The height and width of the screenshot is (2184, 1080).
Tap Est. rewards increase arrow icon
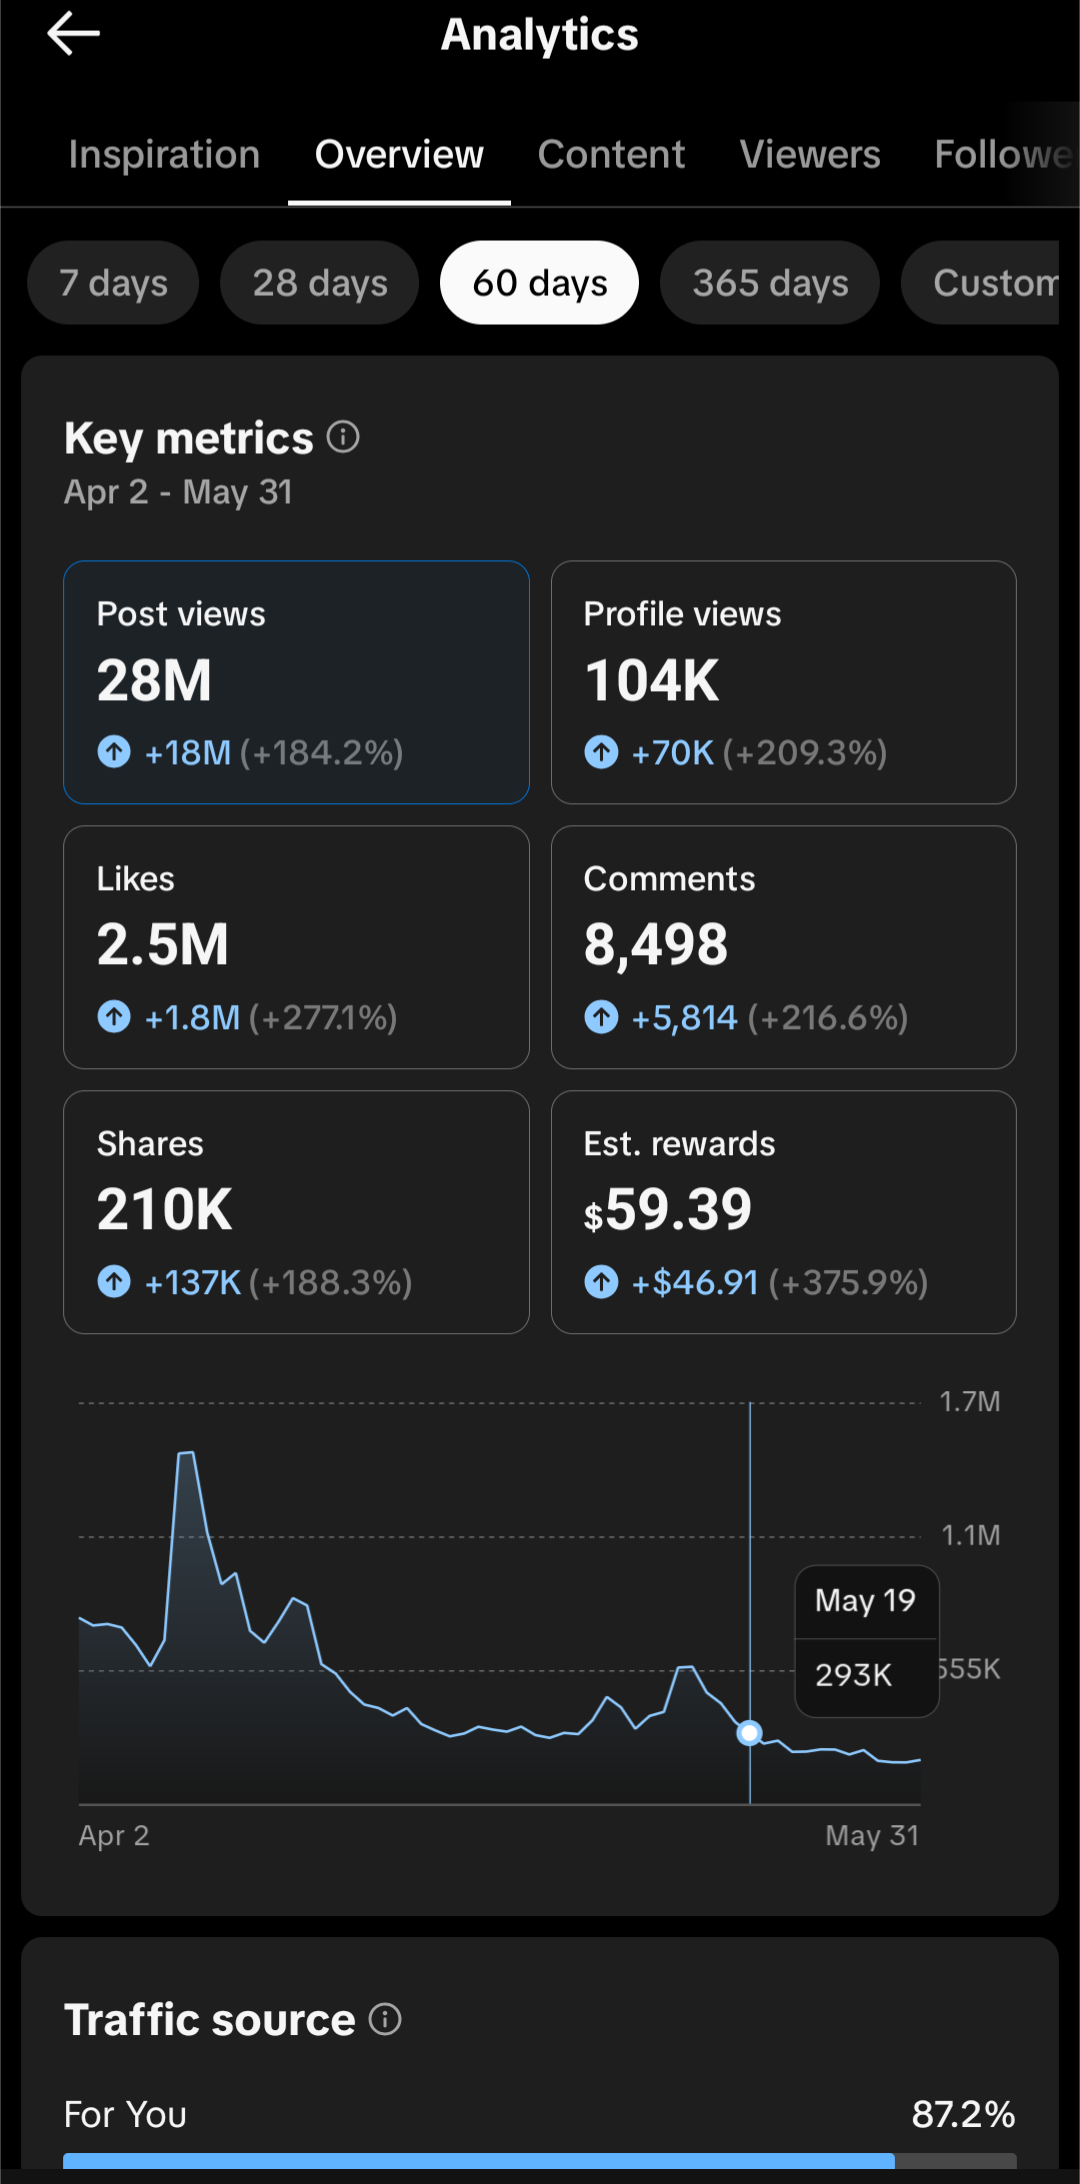(601, 1281)
